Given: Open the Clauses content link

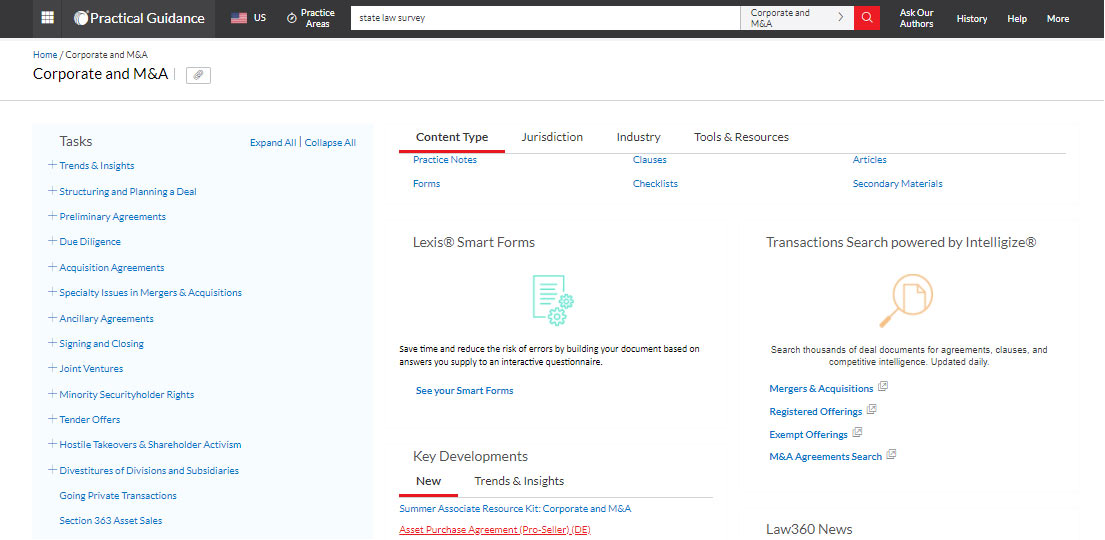Looking at the screenshot, I should point(650,160).
